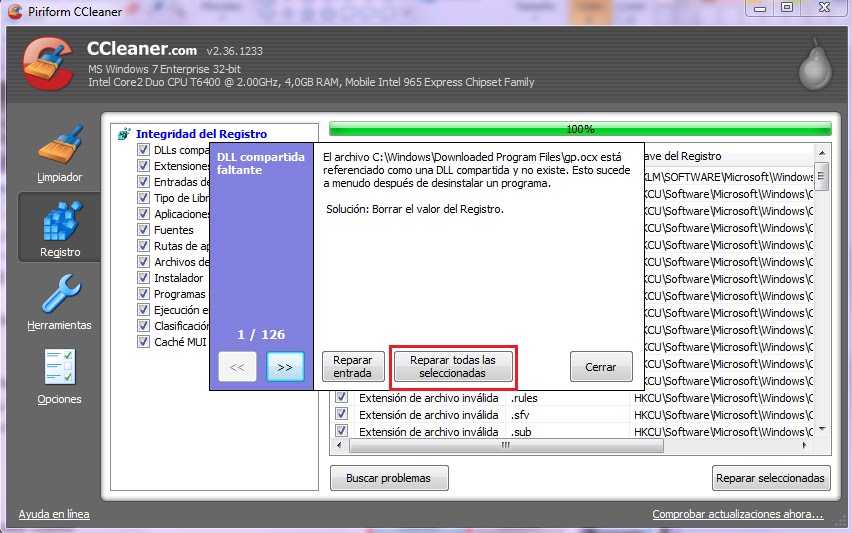Toggle the Clasificación checkbox
Image resolution: width=852 pixels, height=533 pixels.
pyautogui.click(x=143, y=326)
